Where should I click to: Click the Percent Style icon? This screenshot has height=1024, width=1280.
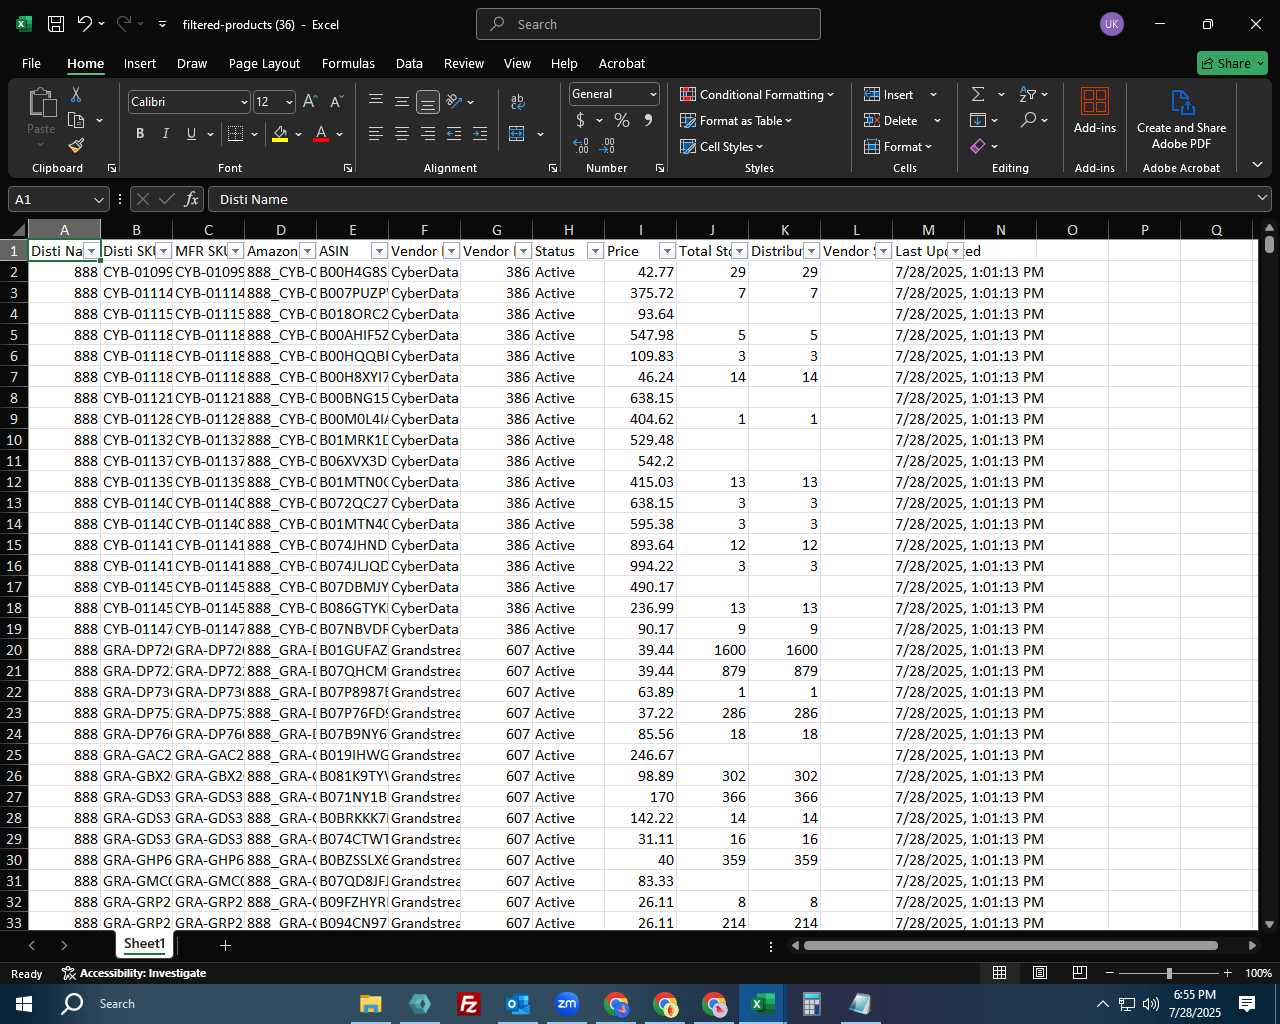tap(622, 120)
